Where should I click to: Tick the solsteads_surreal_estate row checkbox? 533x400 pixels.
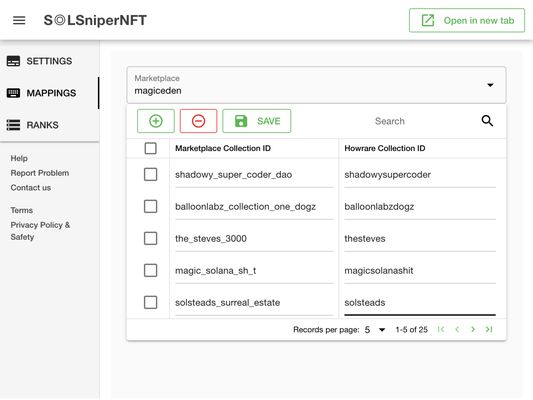coord(150,302)
